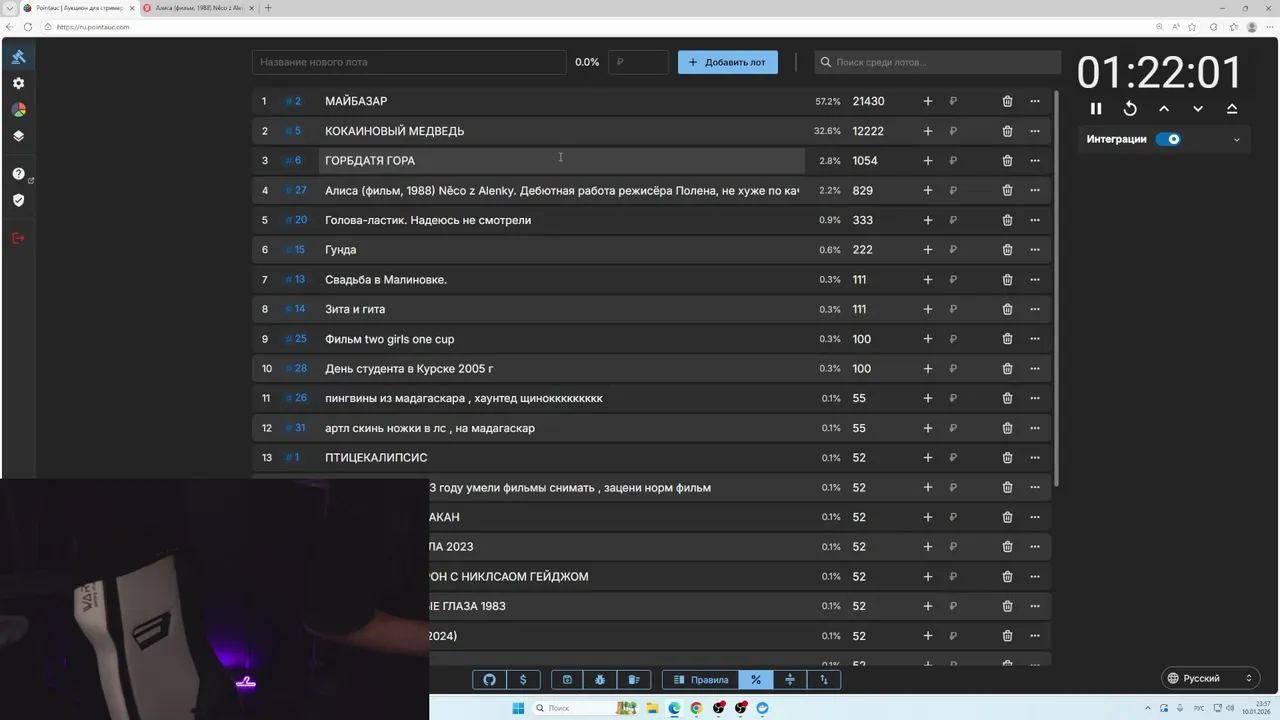
Task: Delete the Свадьба в Малиновке lot
Action: tap(1007, 279)
